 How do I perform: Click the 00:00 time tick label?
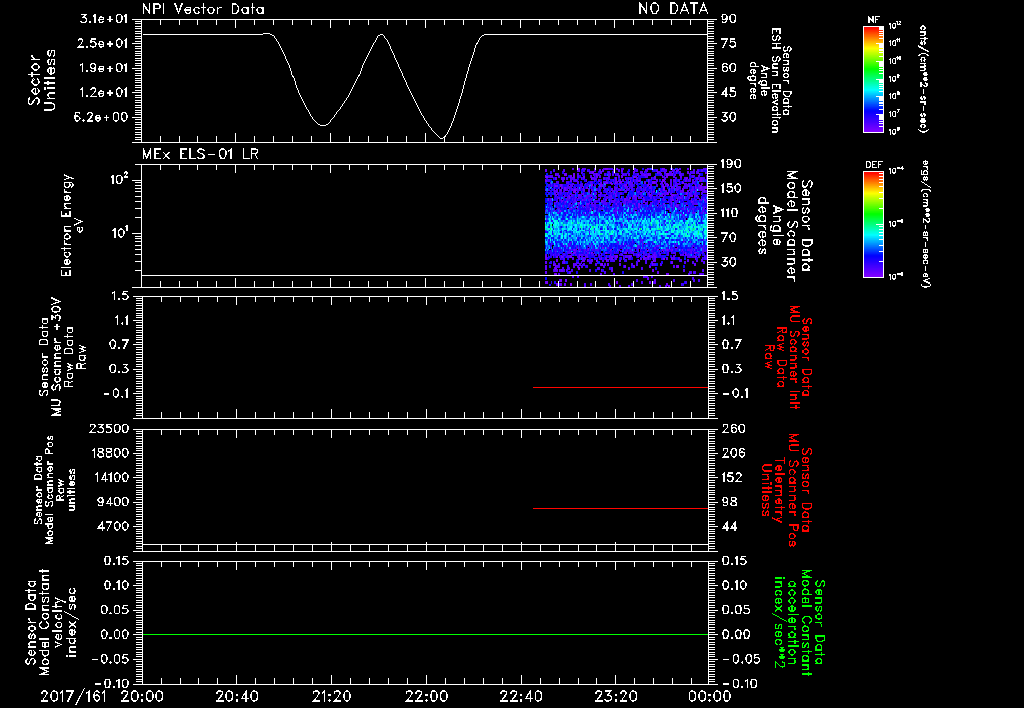tap(710, 696)
